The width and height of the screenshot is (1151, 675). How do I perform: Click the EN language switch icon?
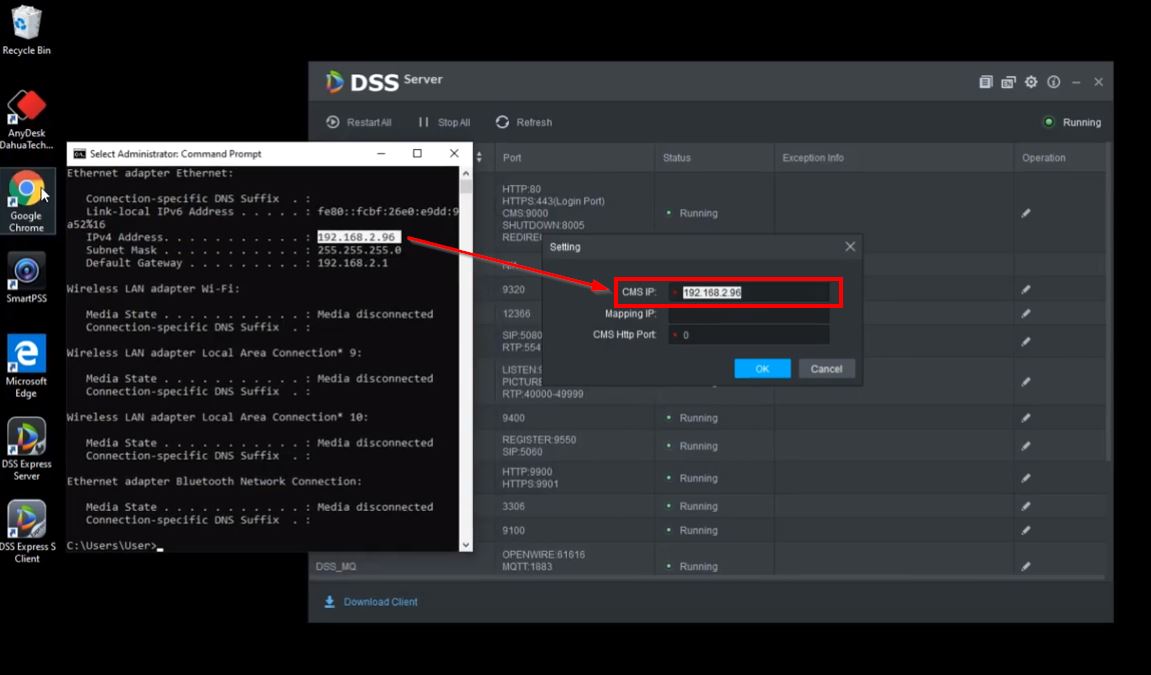tap(1008, 82)
